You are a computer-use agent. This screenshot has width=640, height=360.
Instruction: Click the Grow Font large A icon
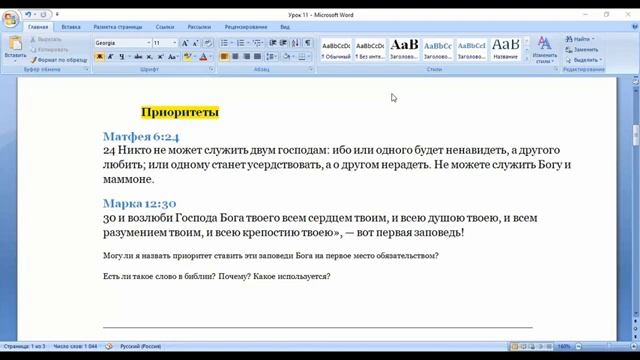(x=185, y=43)
